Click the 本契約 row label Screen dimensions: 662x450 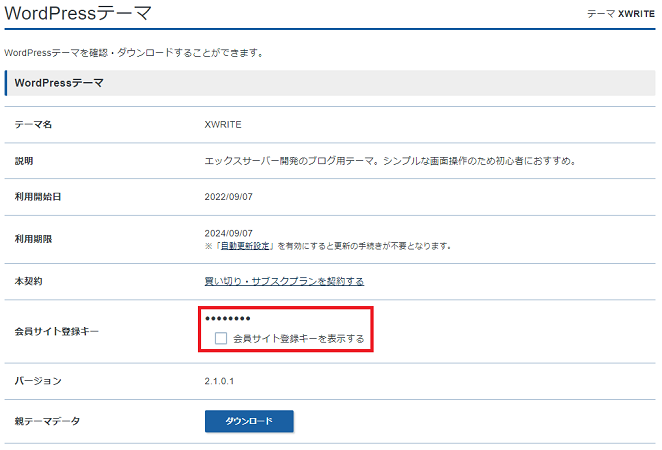tap(28, 281)
